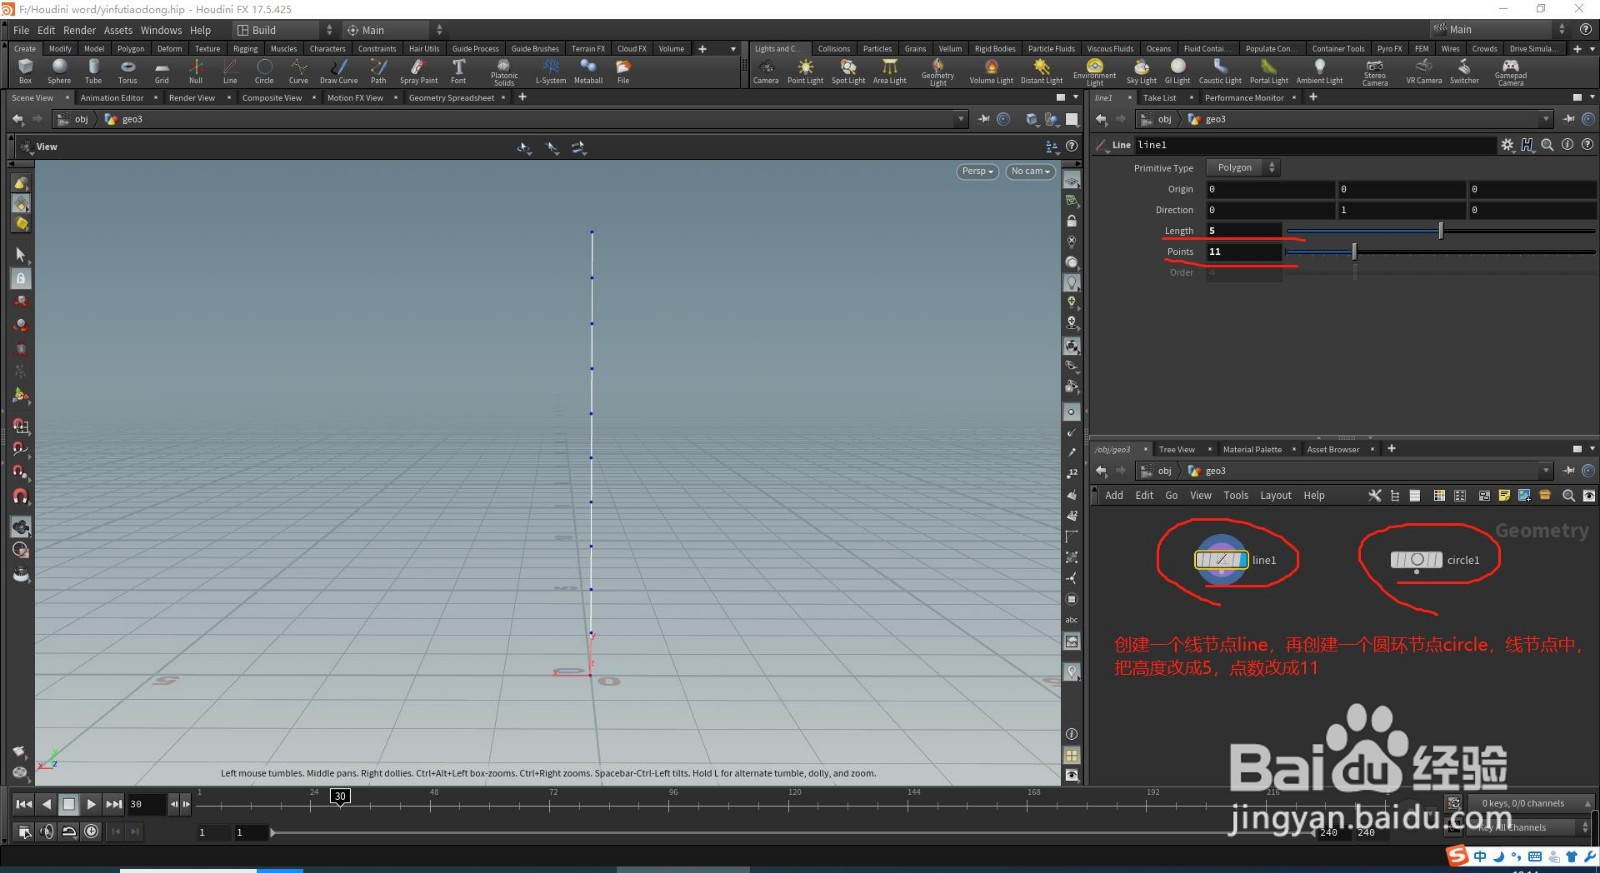Select the Font shelf tool
This screenshot has width=1600, height=873.
coord(458,71)
